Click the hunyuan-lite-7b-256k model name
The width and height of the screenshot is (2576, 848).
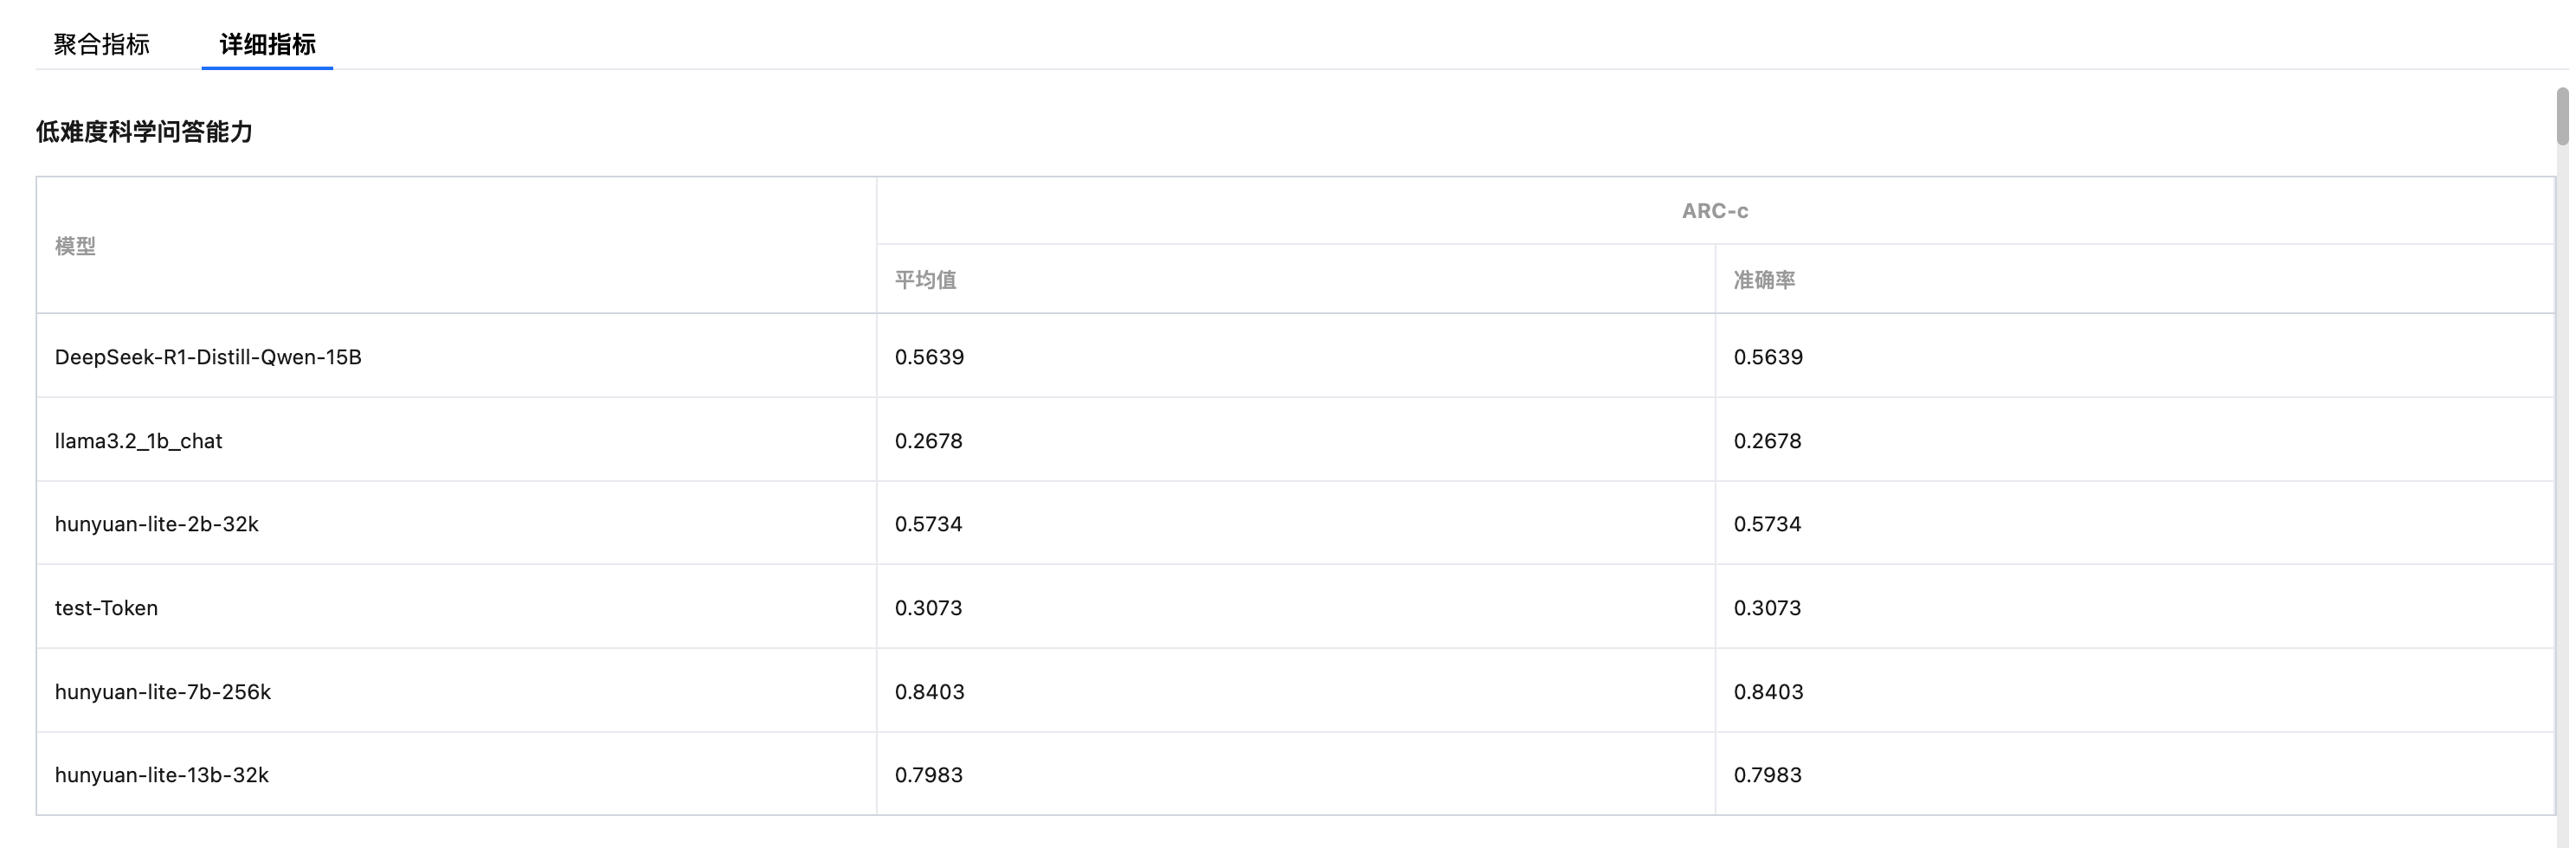163,692
